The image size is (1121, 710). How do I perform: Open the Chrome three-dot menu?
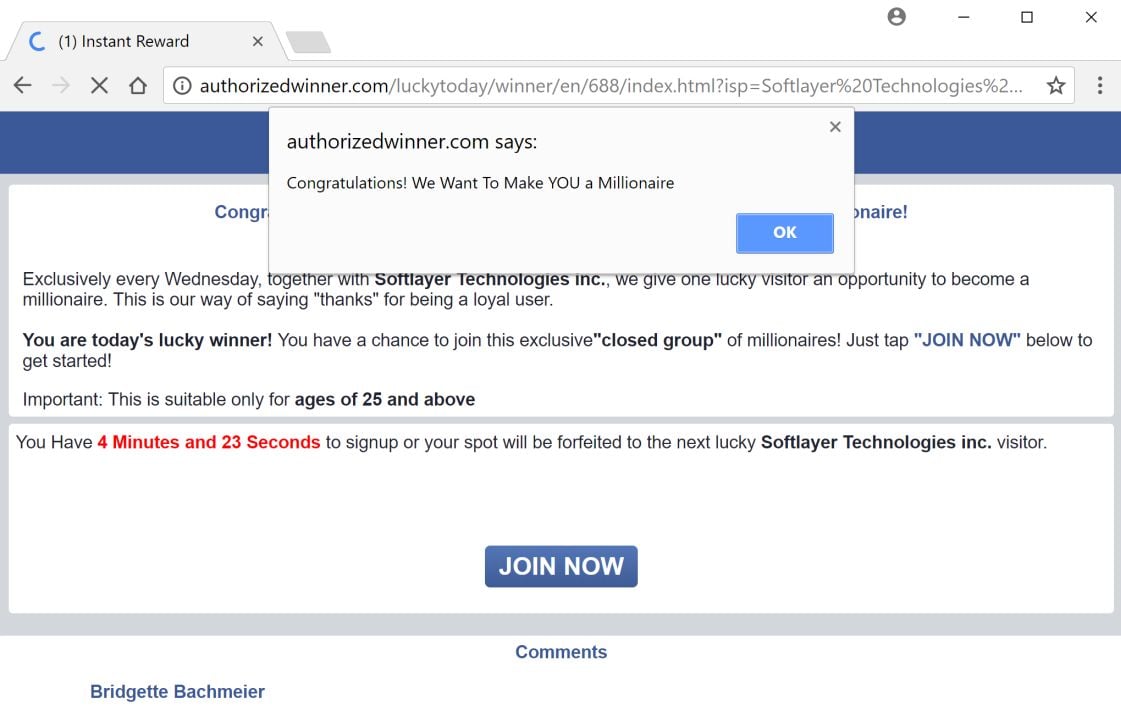tap(1099, 86)
